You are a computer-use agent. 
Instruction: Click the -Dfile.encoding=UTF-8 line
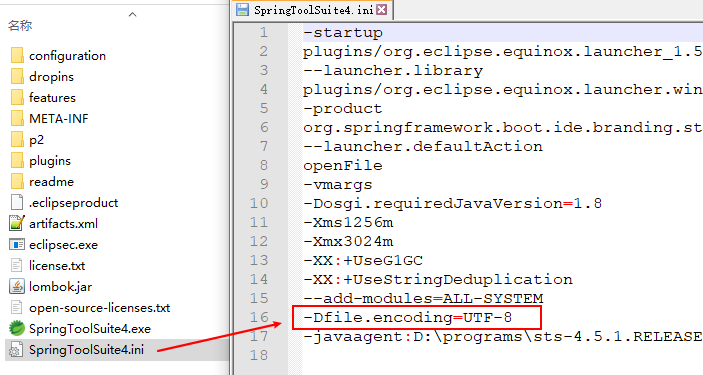(x=408, y=318)
